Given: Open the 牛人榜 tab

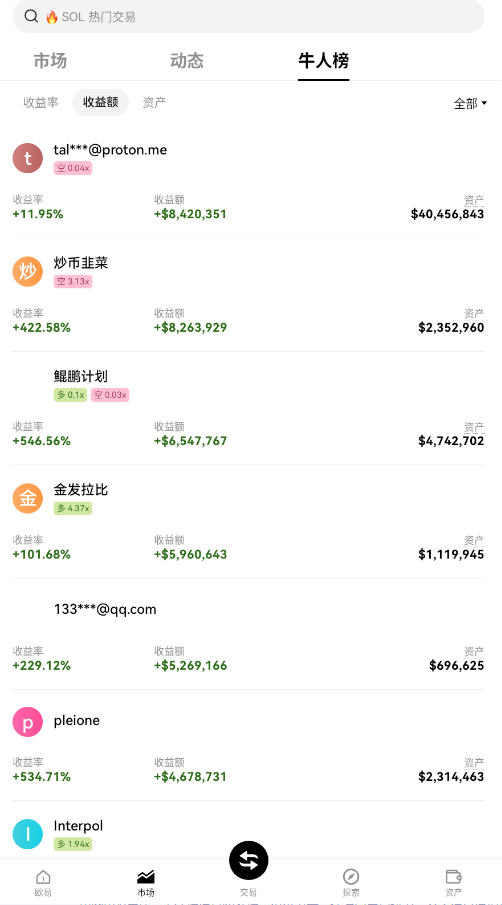Looking at the screenshot, I should click(x=324, y=61).
